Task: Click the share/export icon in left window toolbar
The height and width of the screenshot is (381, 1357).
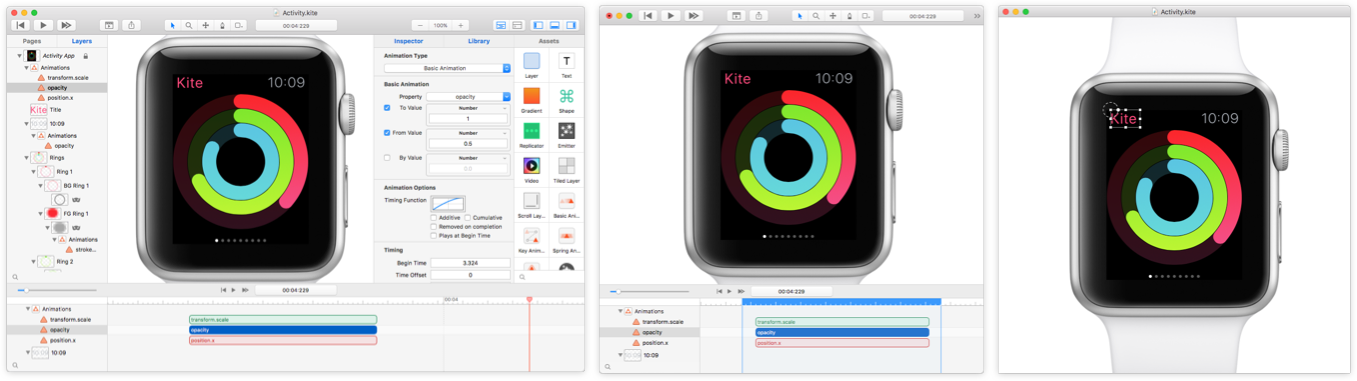Action: (x=131, y=25)
